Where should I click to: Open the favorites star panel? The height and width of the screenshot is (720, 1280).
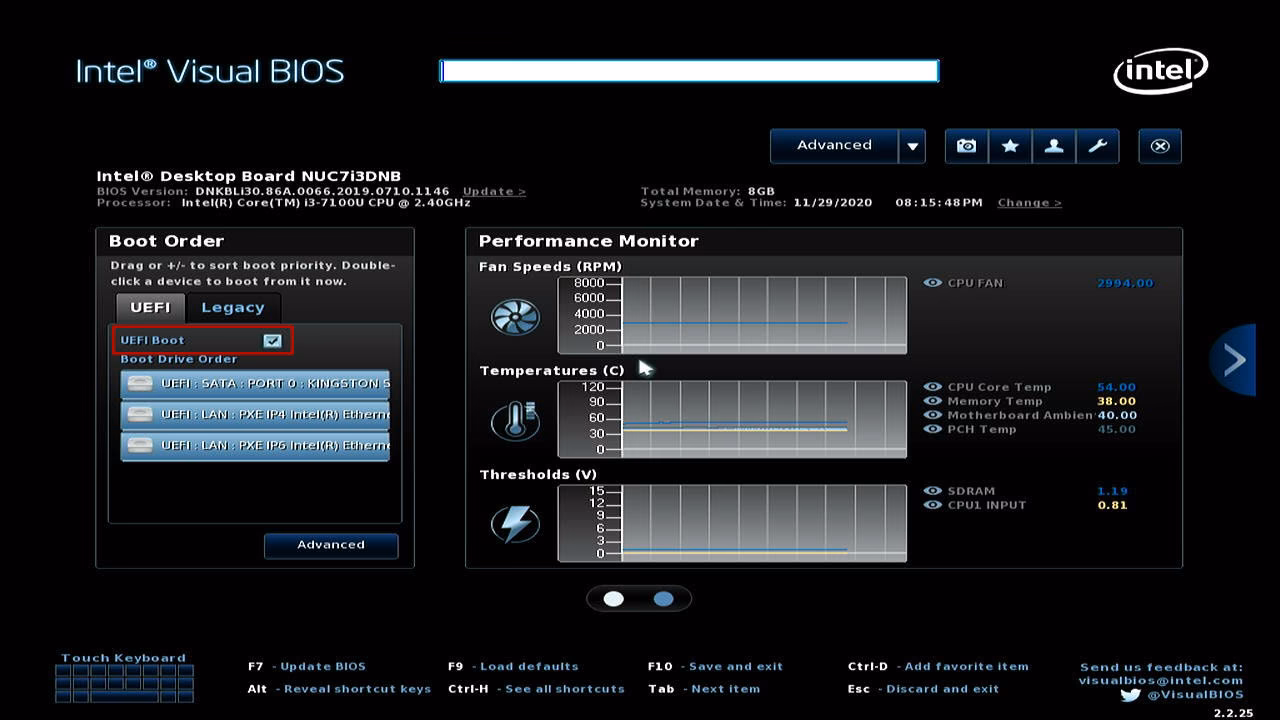(1010, 145)
